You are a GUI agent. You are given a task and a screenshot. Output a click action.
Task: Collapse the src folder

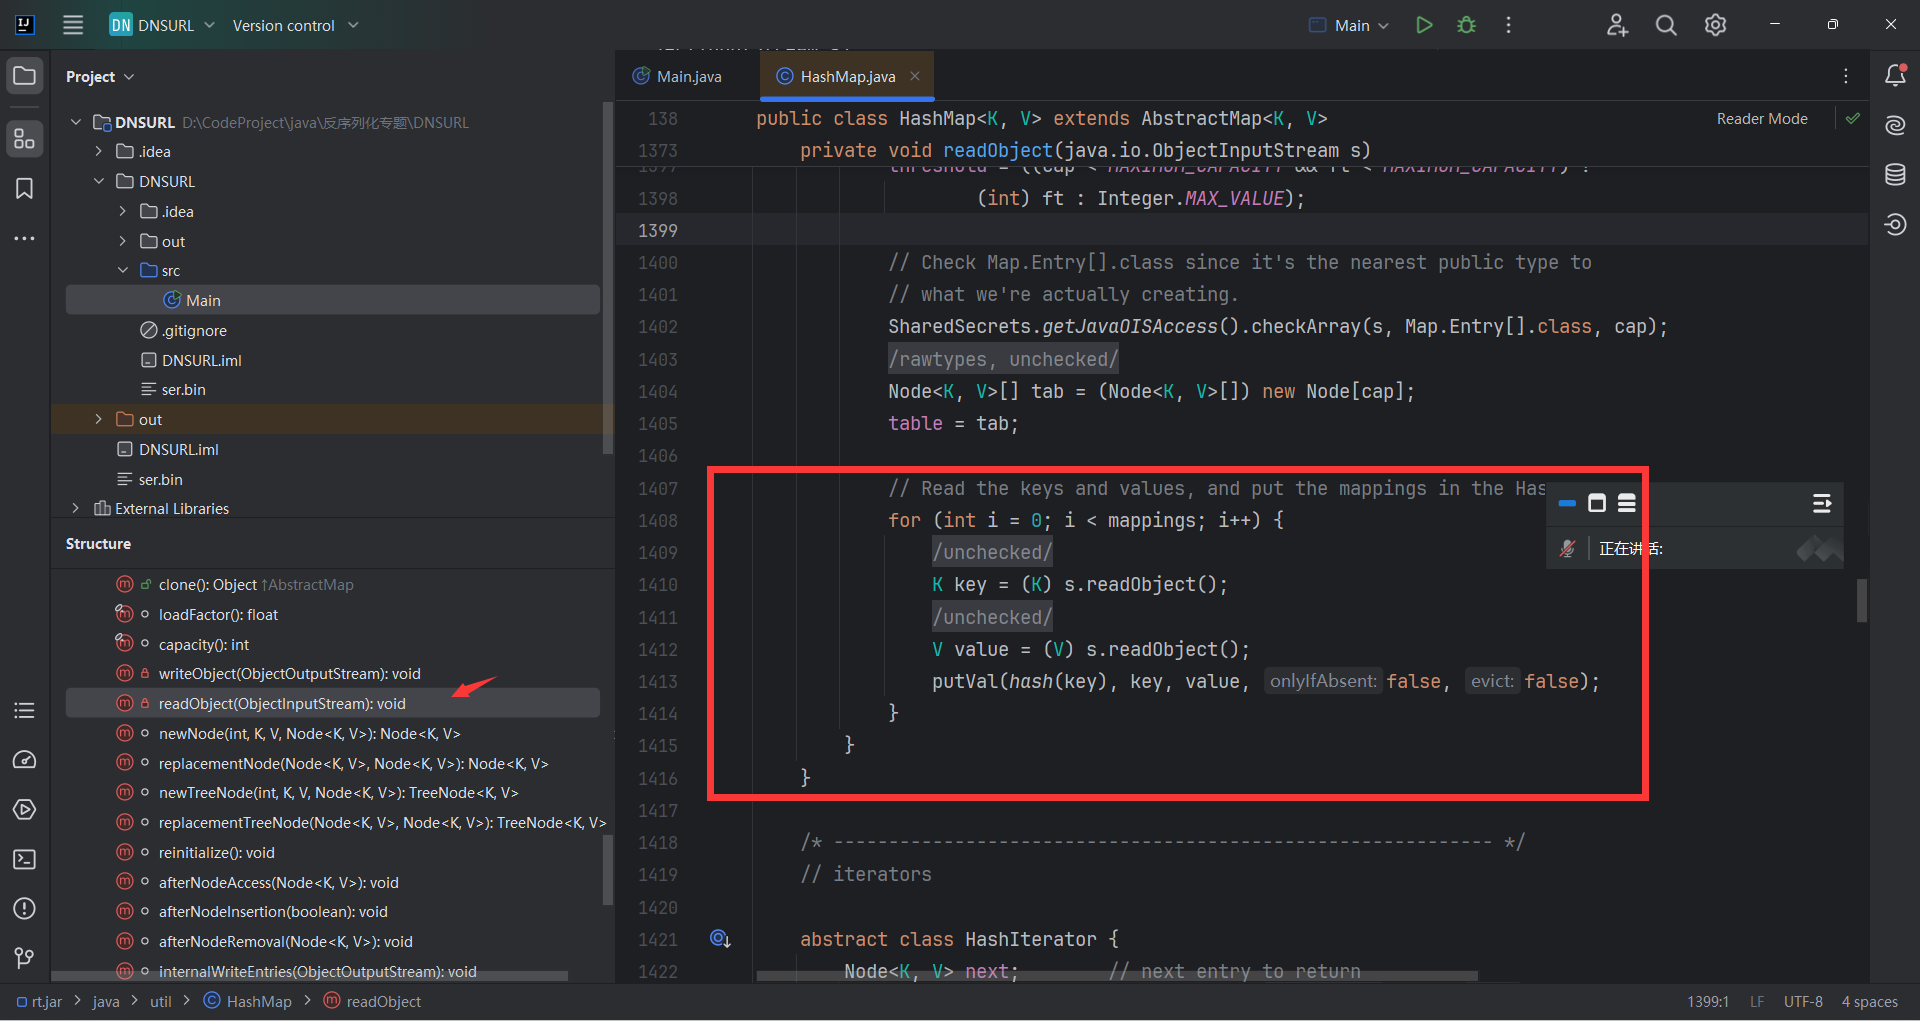pyautogui.click(x=123, y=270)
